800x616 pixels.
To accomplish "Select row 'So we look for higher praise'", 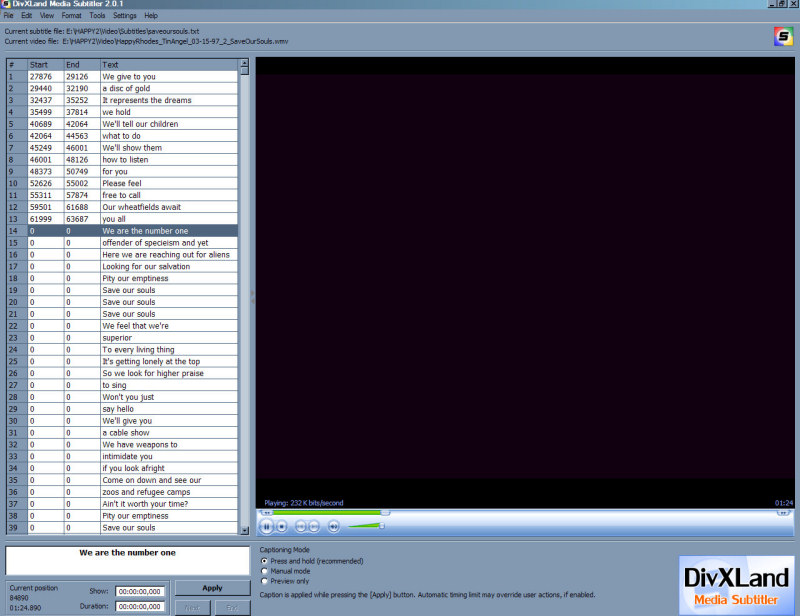I will (122, 373).
